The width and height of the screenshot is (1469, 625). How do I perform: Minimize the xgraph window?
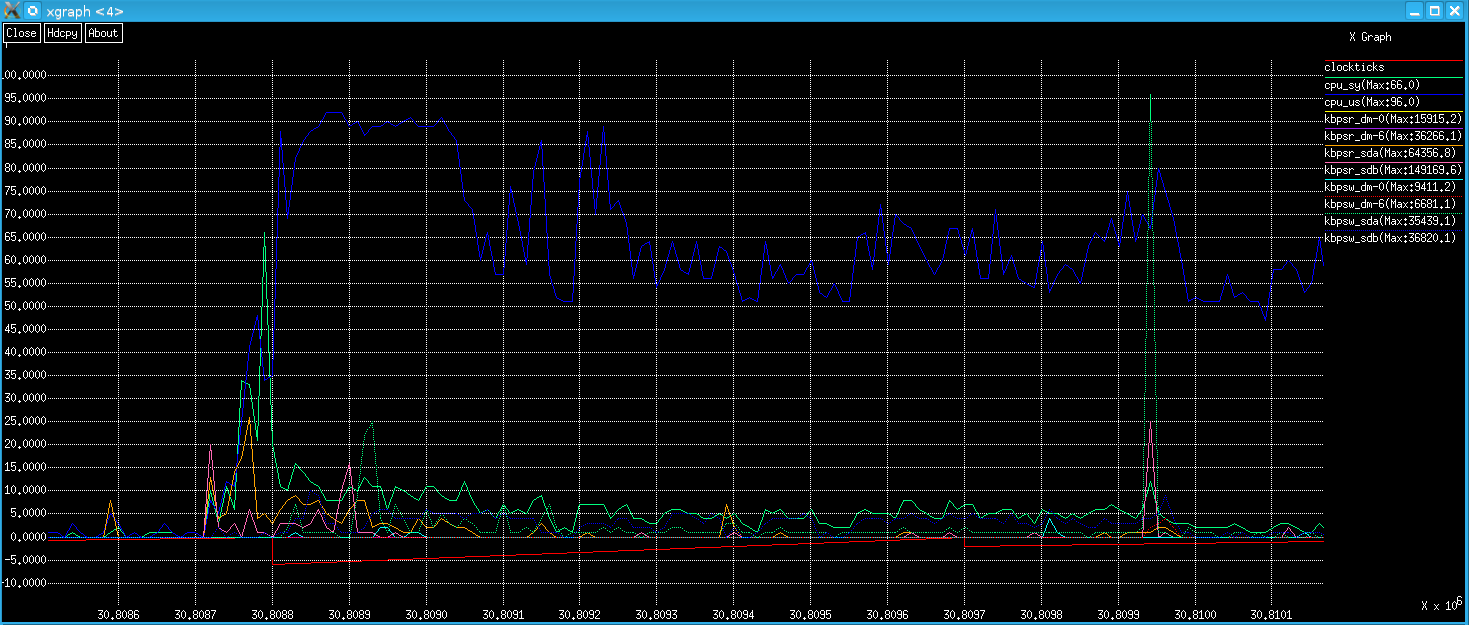1415,10
